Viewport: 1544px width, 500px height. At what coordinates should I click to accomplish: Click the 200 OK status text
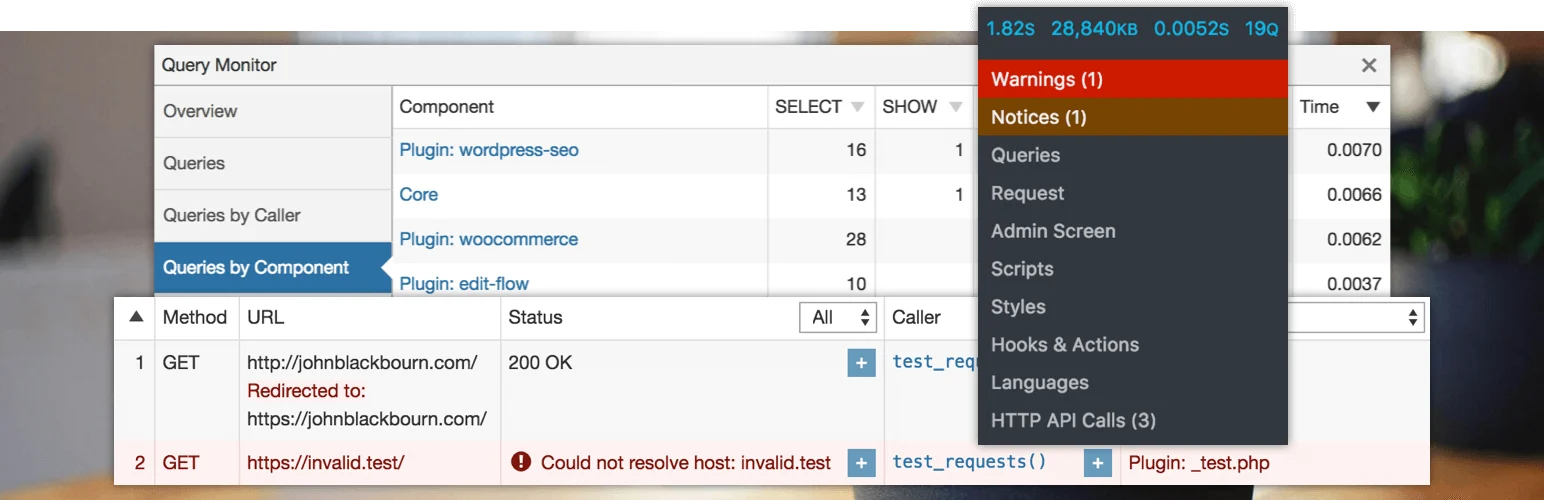540,363
